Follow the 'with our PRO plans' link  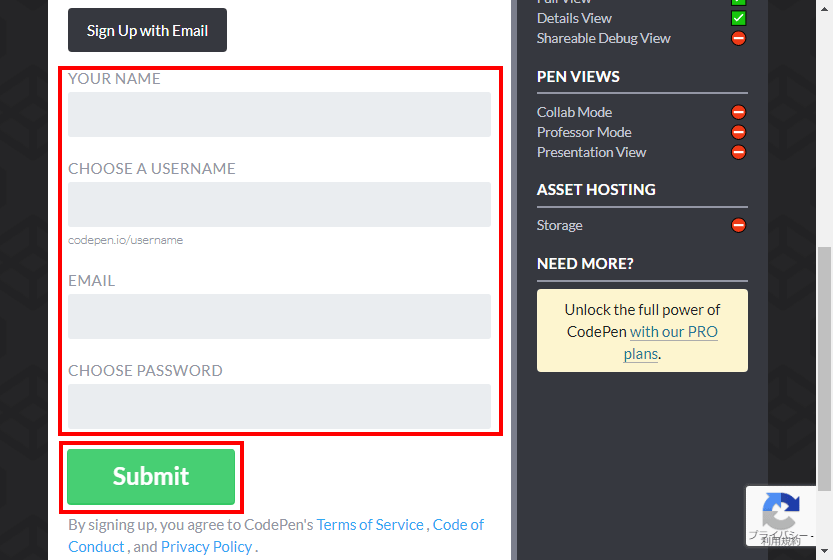pos(673,332)
